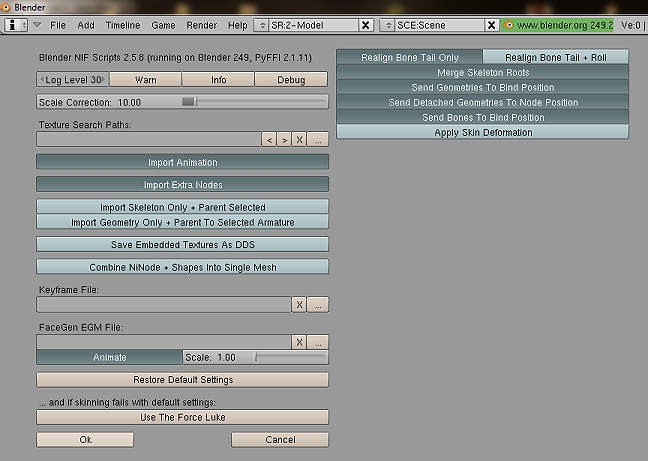Screen dimensions: 648x461
Task: Toggle Realign Bone Tail Only
Action: [x=410, y=57]
